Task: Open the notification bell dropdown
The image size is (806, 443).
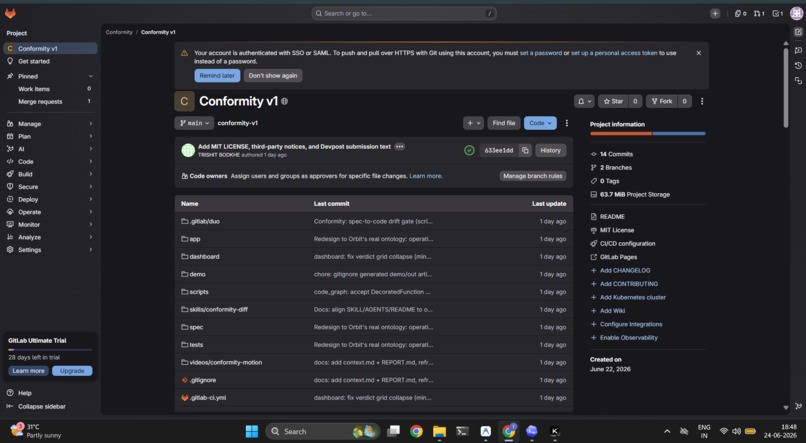Action: coord(584,101)
